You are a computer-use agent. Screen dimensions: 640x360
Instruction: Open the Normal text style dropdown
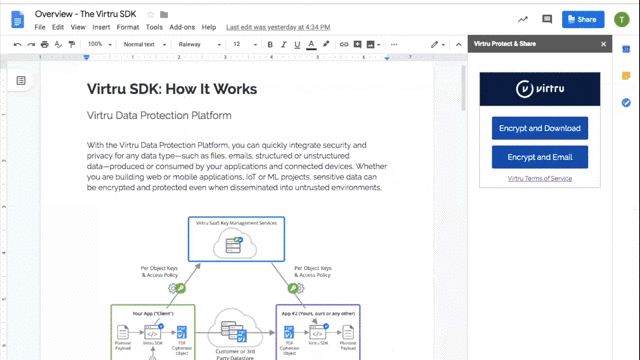tap(145, 44)
